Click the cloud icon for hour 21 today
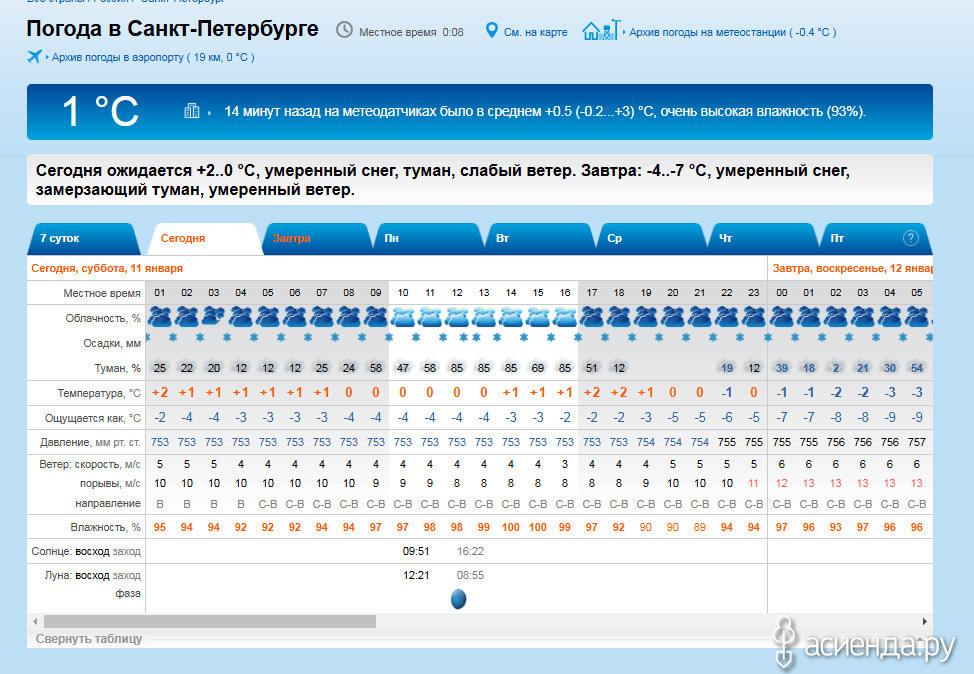The height and width of the screenshot is (674, 974). pos(700,317)
